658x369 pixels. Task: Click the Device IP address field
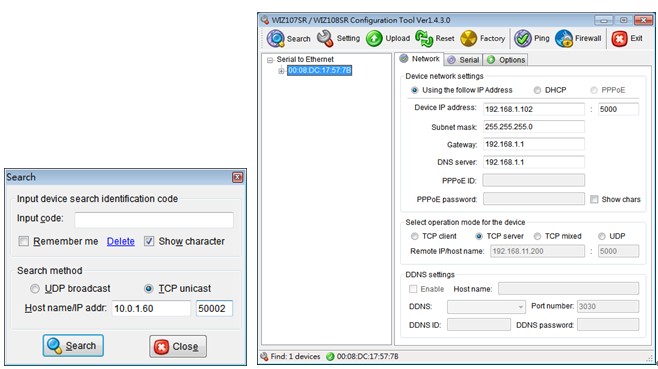tap(533, 109)
